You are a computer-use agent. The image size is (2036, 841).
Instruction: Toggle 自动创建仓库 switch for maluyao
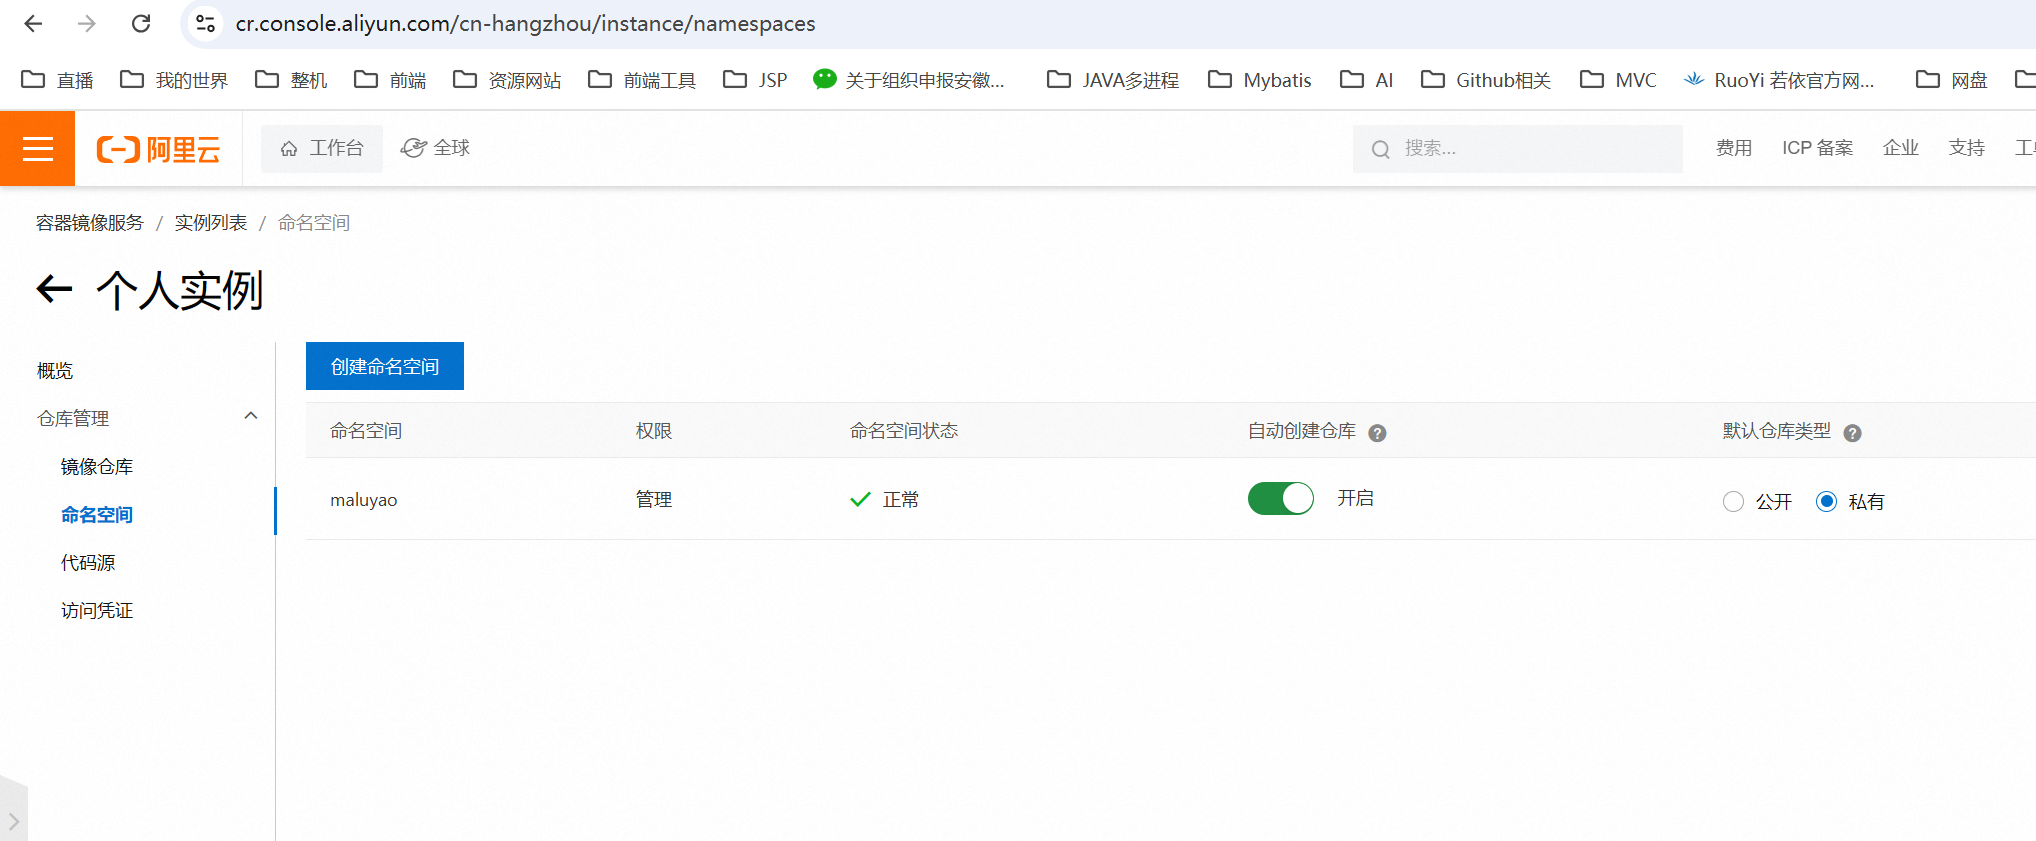pyautogui.click(x=1281, y=498)
